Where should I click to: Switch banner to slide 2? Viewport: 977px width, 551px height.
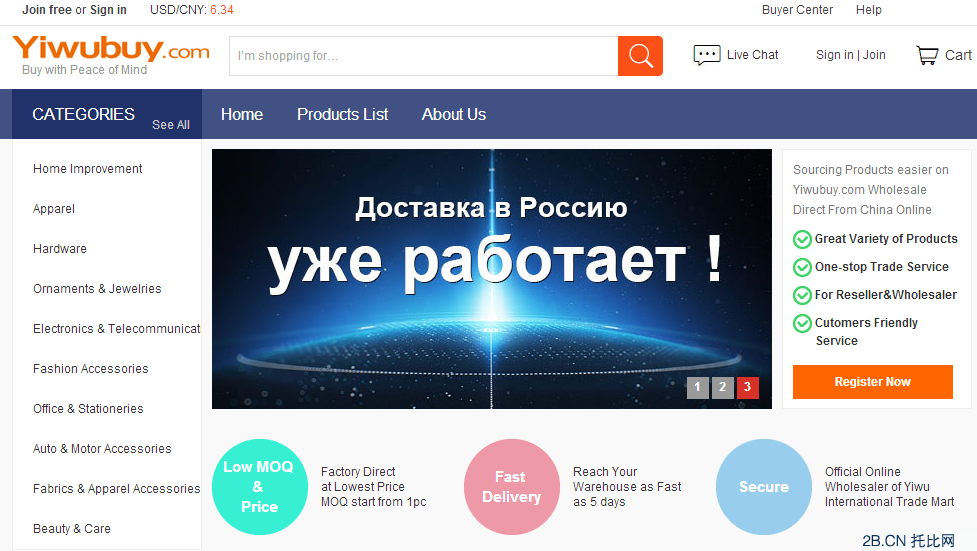pos(722,388)
